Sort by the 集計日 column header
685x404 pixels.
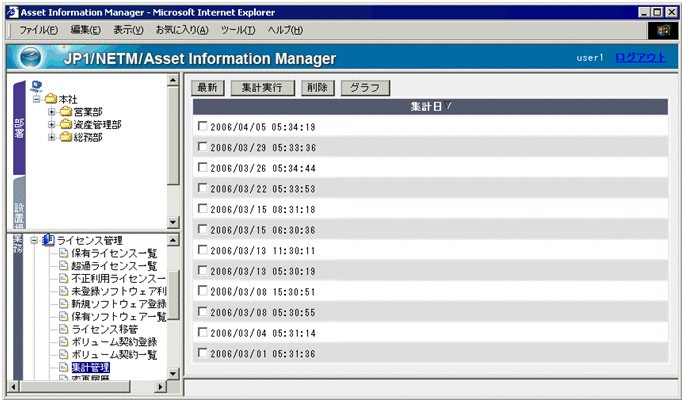coord(430,107)
